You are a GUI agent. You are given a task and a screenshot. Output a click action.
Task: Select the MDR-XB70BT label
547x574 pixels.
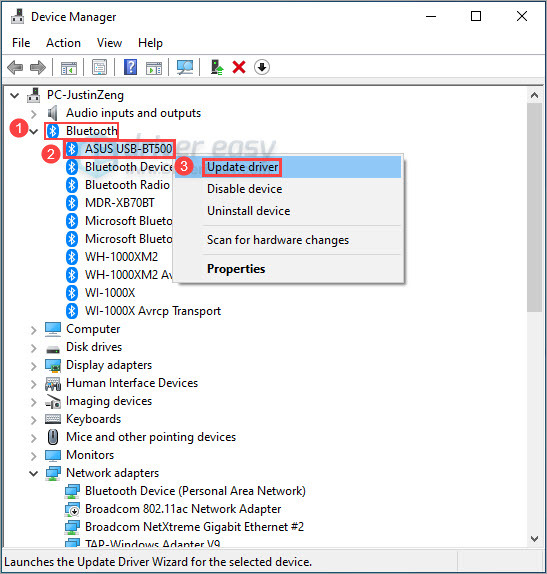(x=120, y=203)
